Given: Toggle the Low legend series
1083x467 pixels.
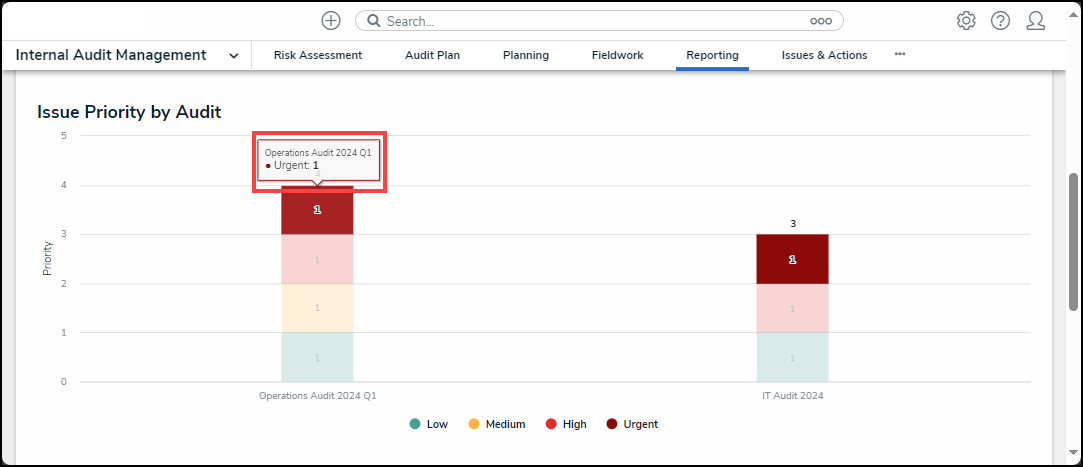Looking at the screenshot, I should point(429,424).
